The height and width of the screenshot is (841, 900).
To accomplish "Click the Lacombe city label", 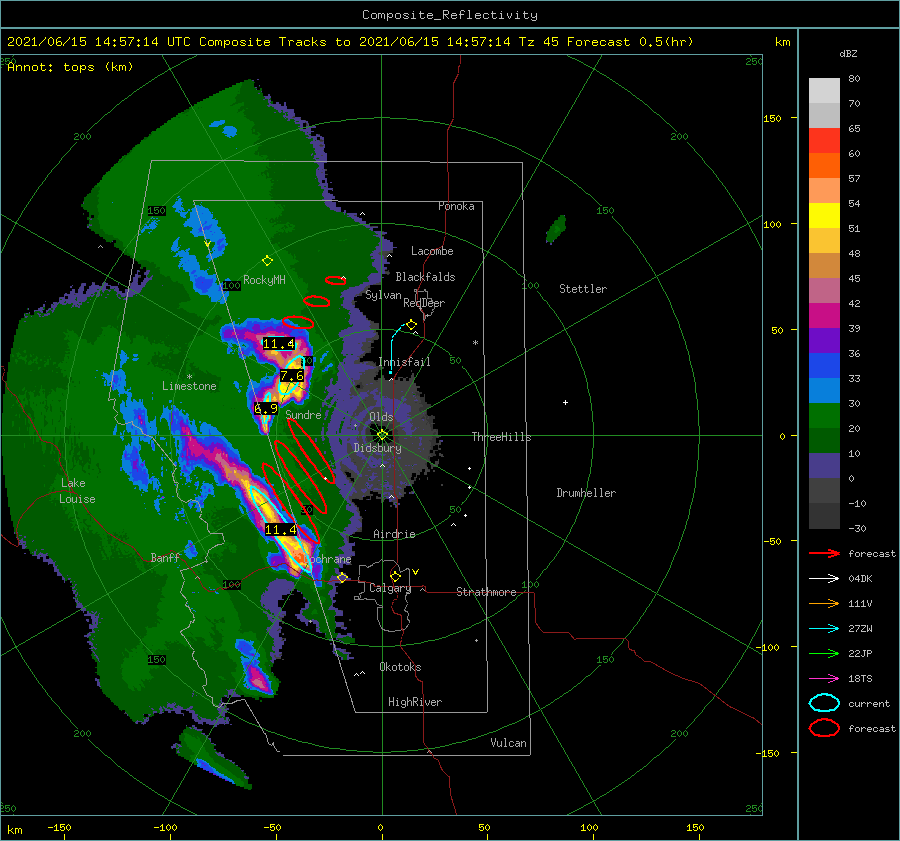I will tap(432, 251).
